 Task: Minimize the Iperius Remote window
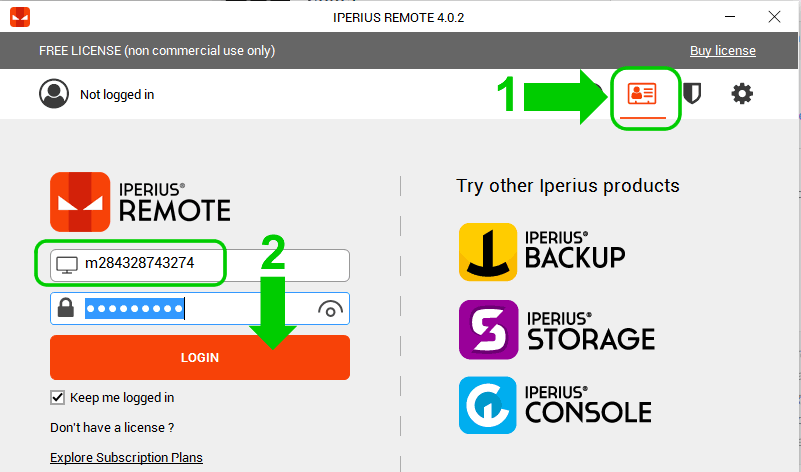[x=730, y=17]
